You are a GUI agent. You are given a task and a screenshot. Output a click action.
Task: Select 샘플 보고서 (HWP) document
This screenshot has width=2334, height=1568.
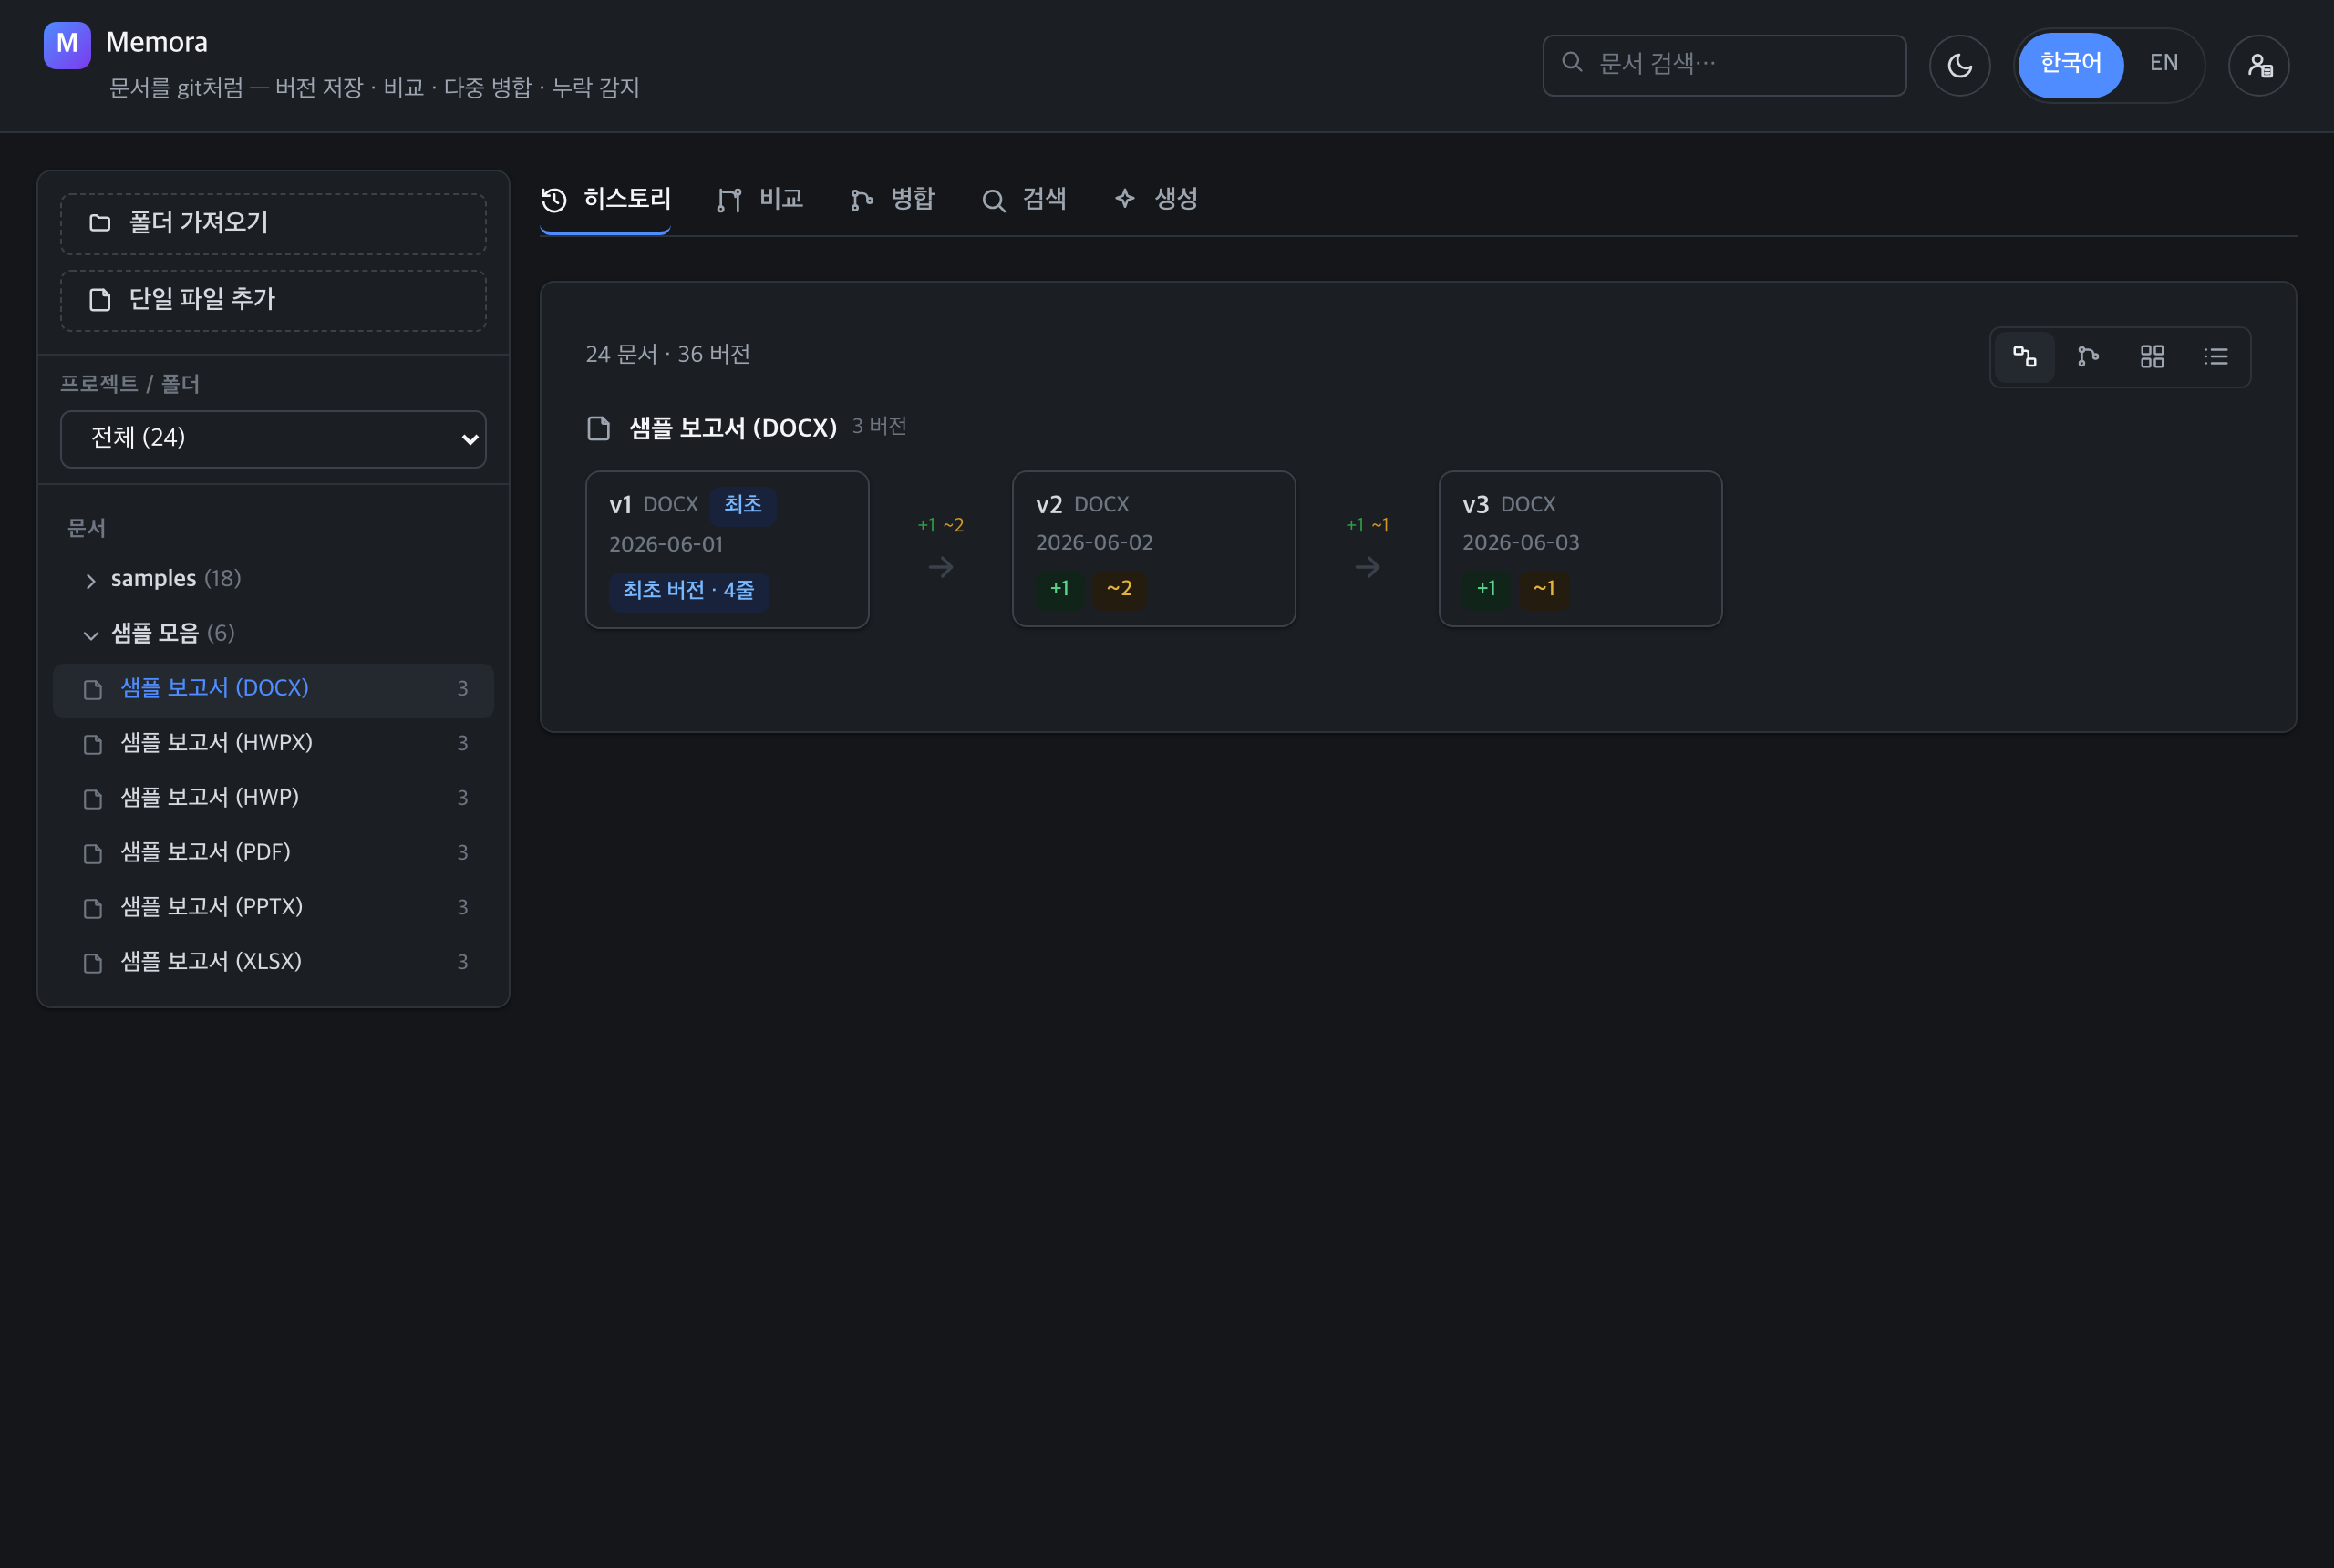(x=273, y=799)
